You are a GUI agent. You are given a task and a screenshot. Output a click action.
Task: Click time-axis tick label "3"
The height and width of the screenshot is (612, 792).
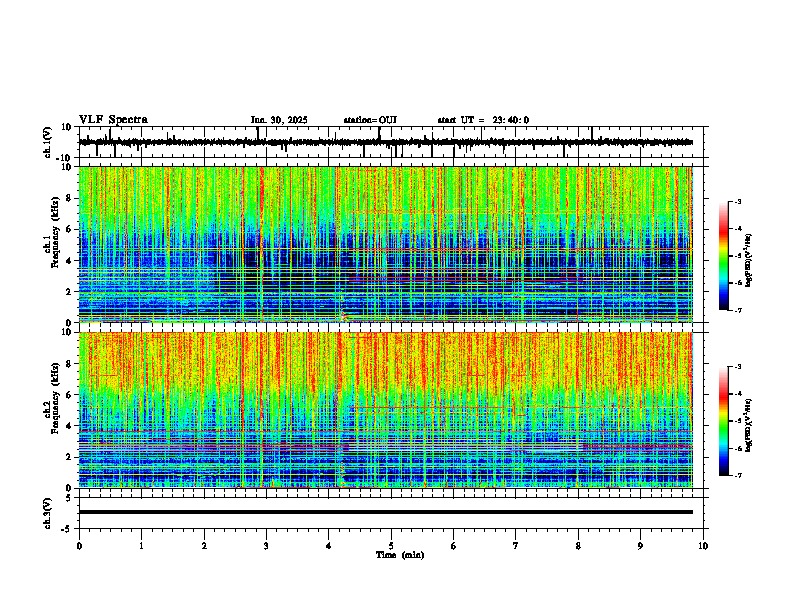click(266, 546)
